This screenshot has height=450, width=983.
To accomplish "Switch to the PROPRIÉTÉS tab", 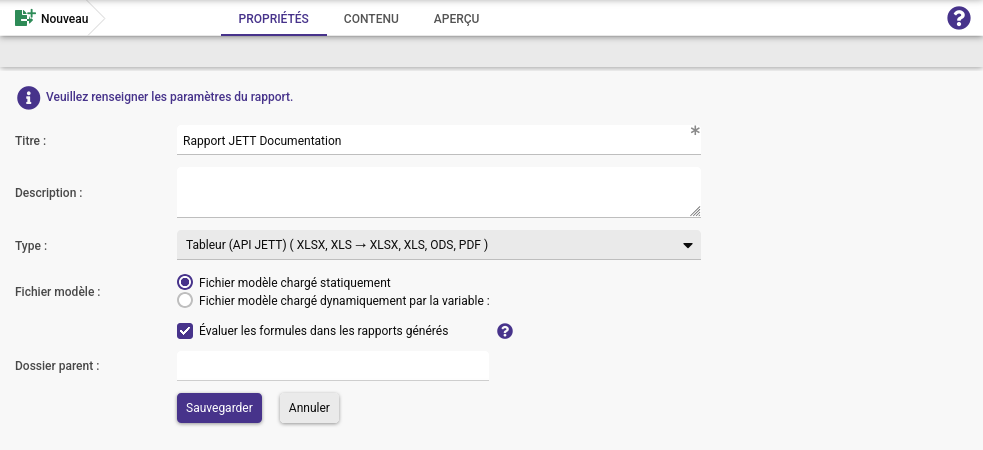I will (x=273, y=19).
